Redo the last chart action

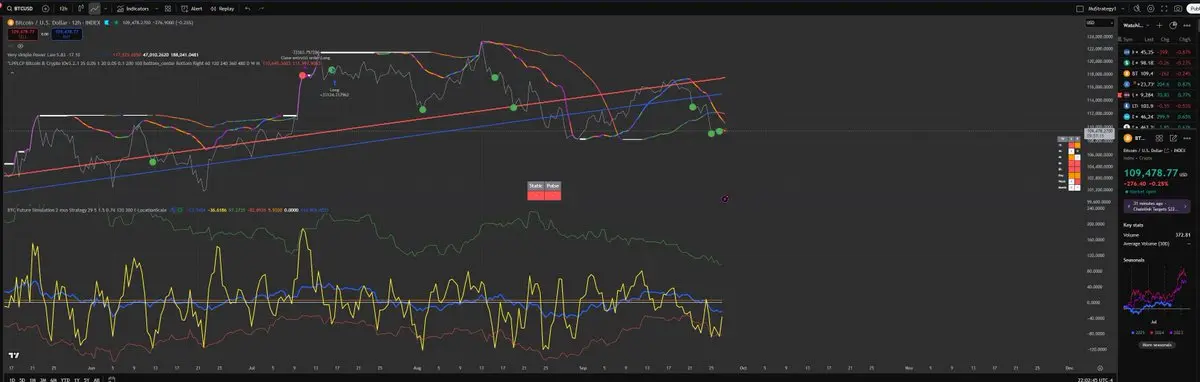pyautogui.click(x=261, y=9)
